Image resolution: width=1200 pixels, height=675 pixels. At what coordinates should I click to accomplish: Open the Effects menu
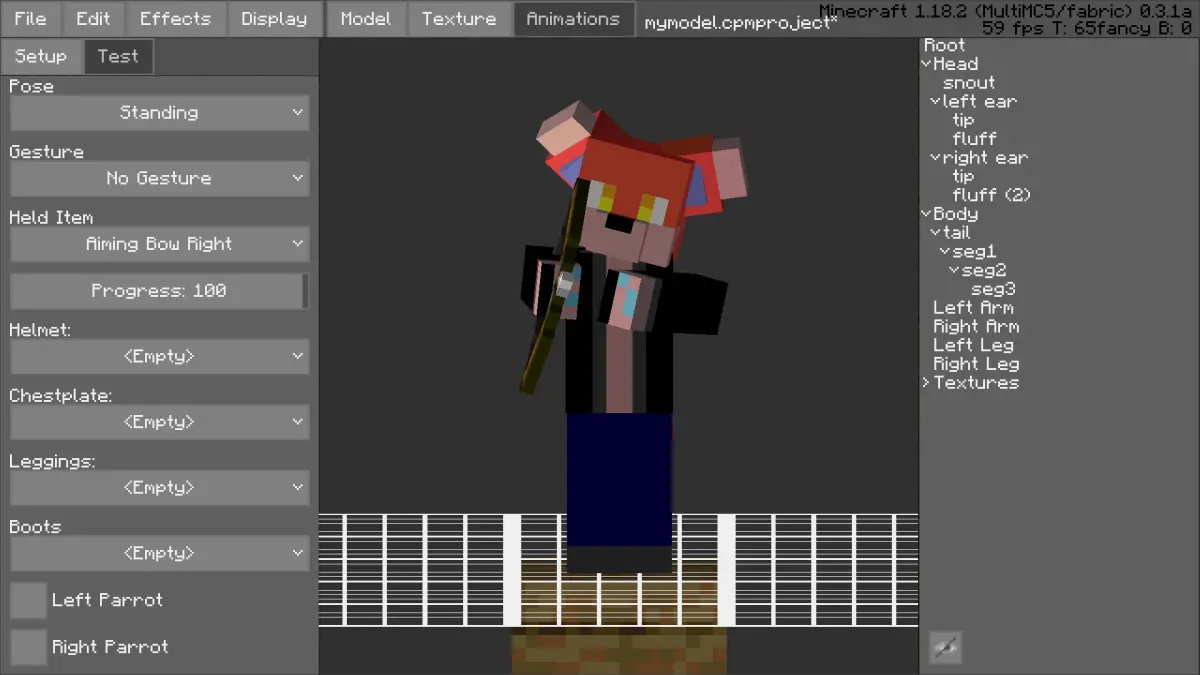(175, 19)
